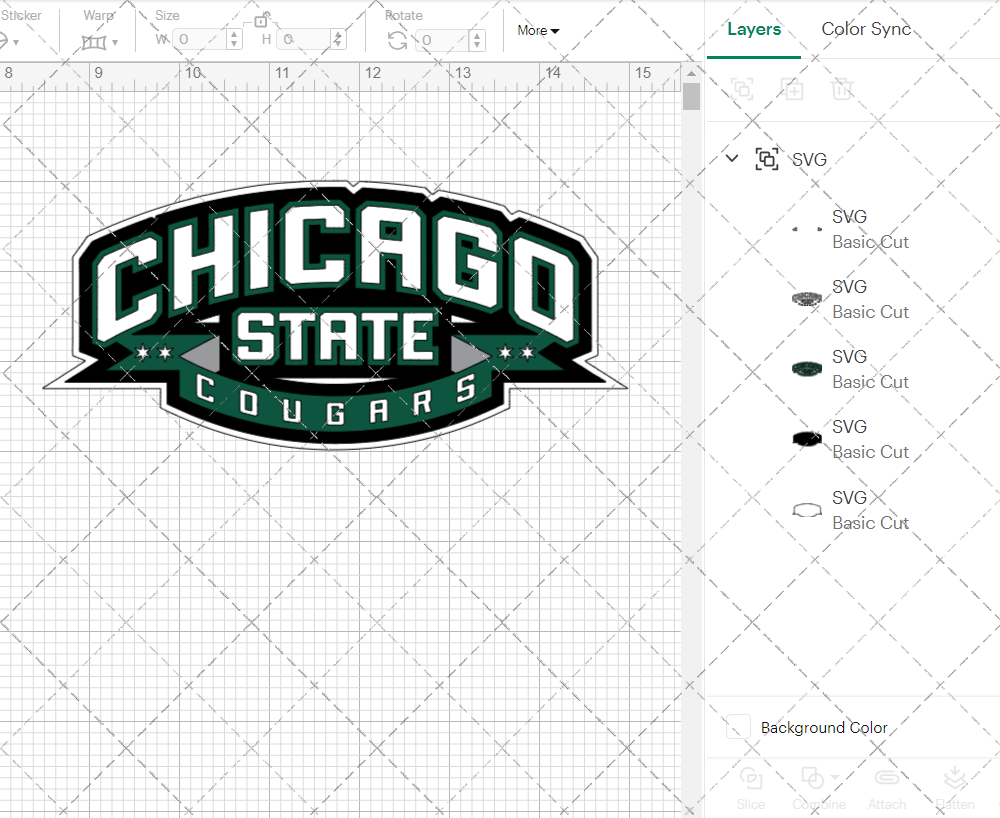Open the More menu
Viewport: 1000px width, 818px height.
coord(537,31)
